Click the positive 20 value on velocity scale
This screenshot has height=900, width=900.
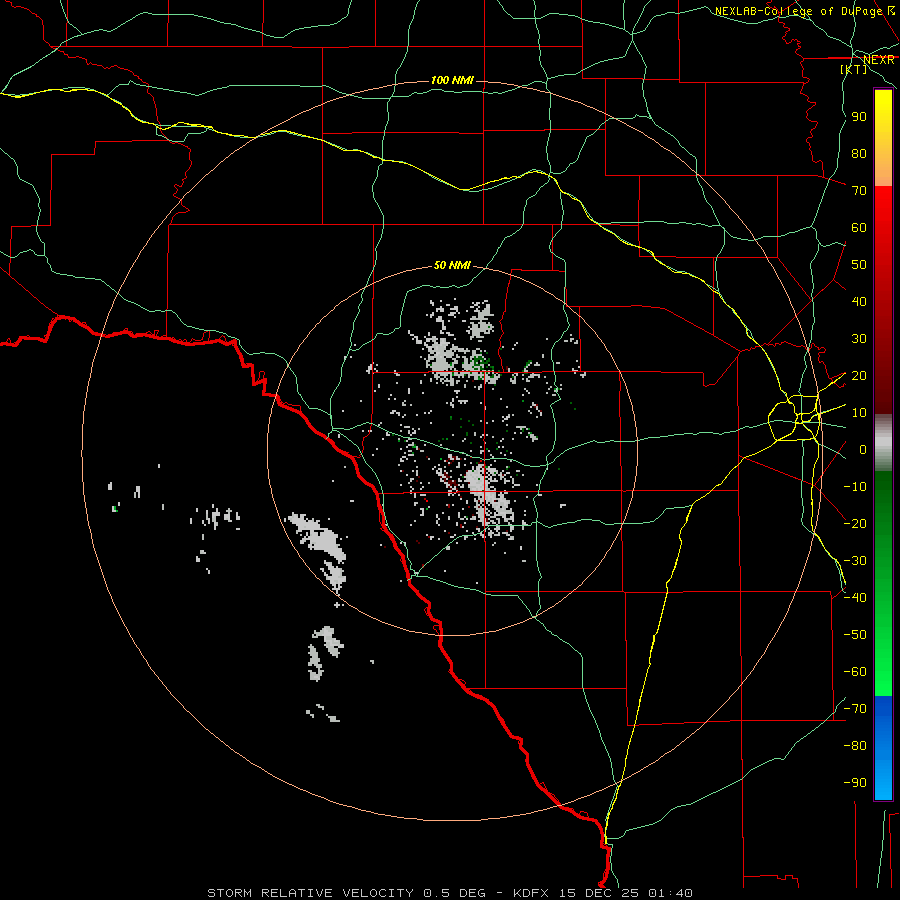859,376
